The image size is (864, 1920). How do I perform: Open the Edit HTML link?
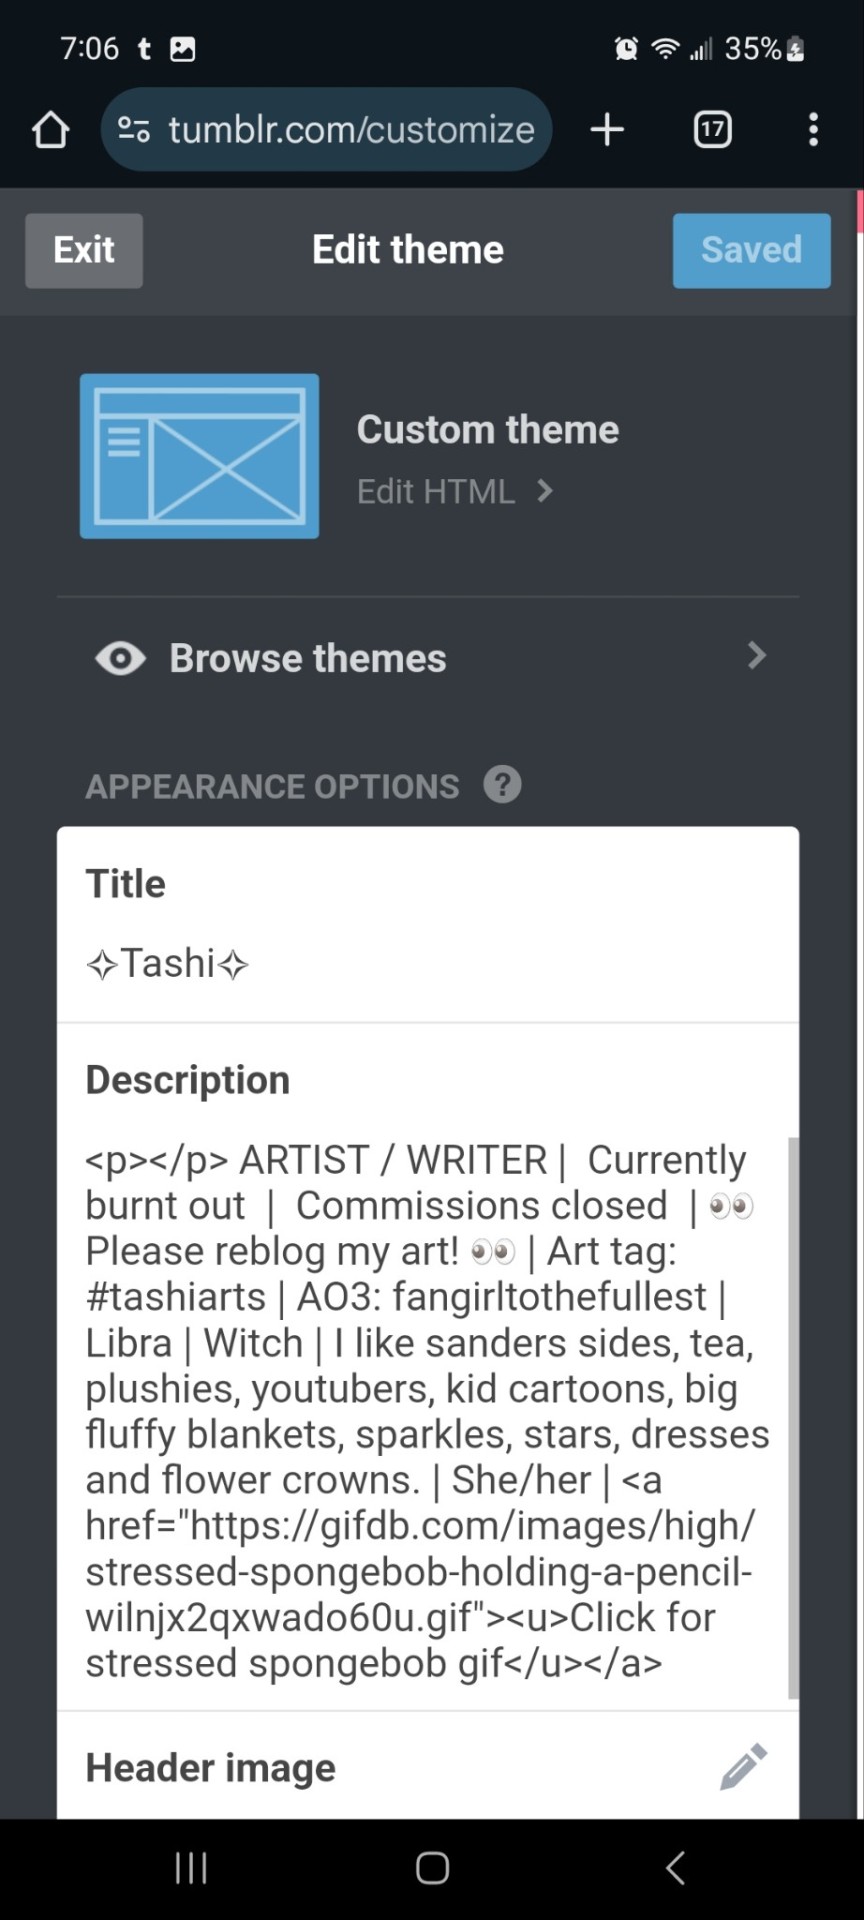pos(436,491)
